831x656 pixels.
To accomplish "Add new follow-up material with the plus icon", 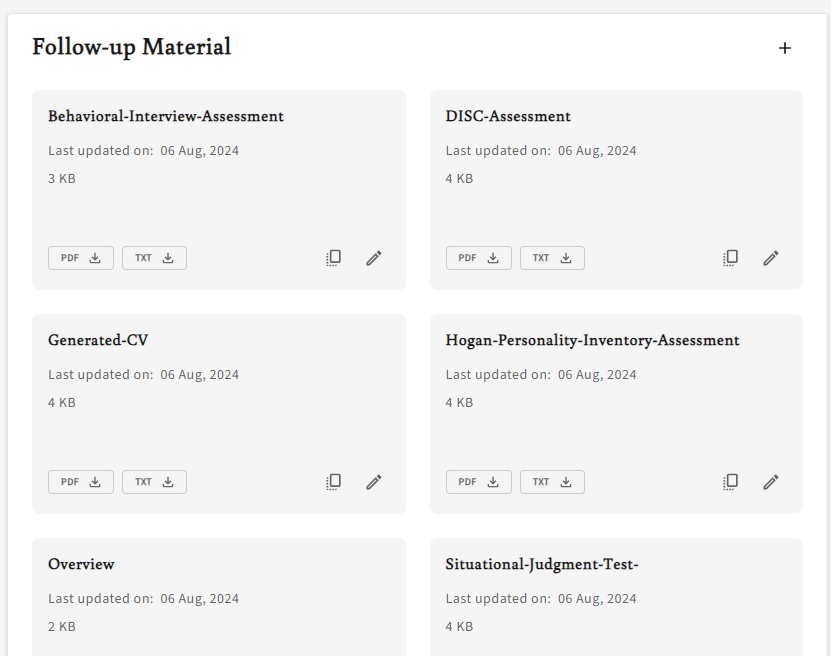I will 785,47.
